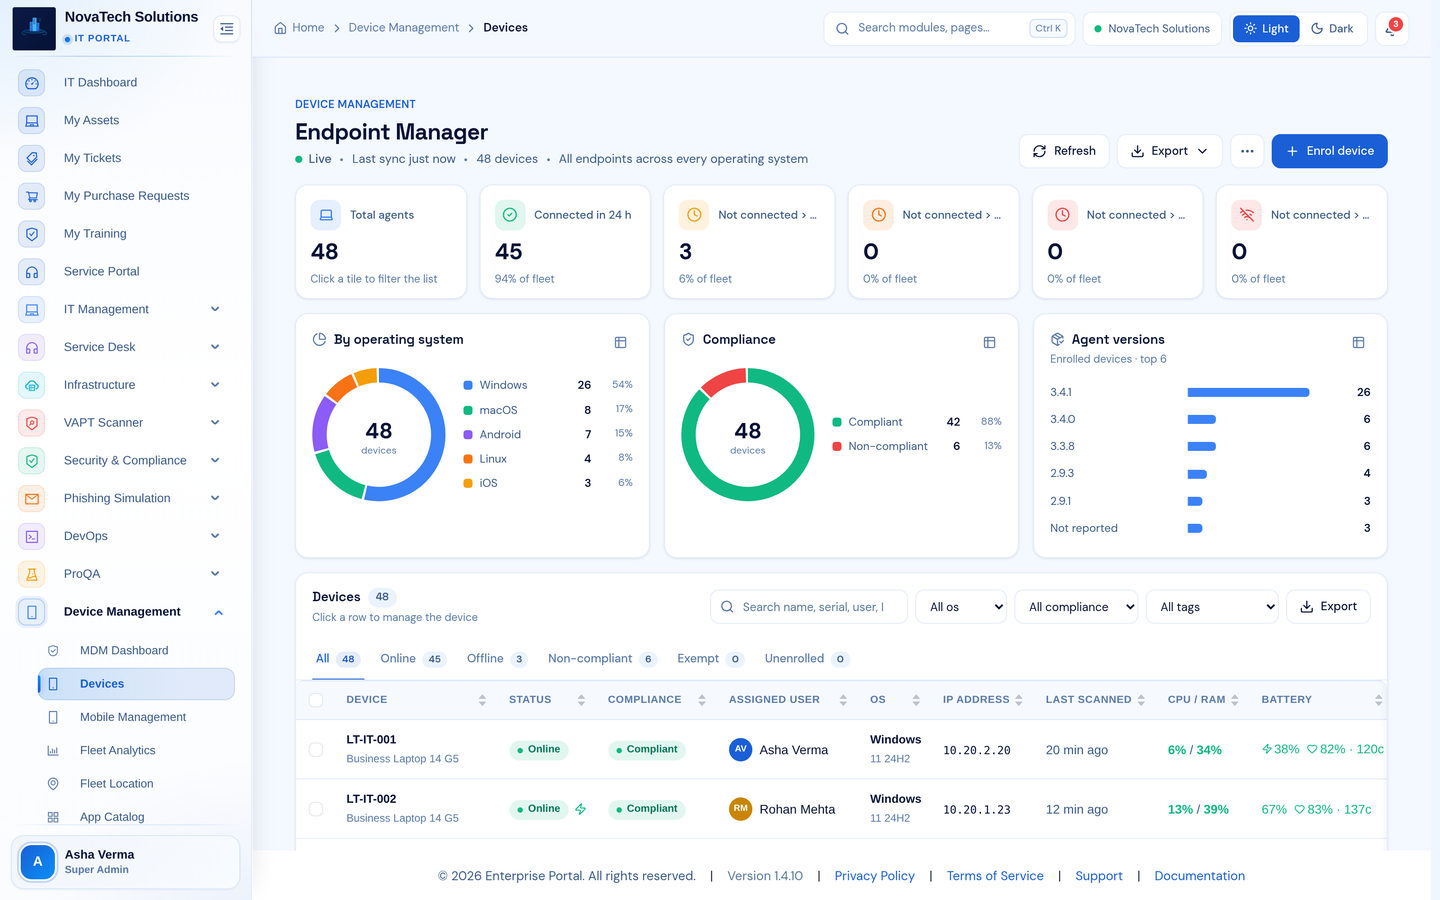Click the IT Dashboard sidebar icon

[x=32, y=83]
